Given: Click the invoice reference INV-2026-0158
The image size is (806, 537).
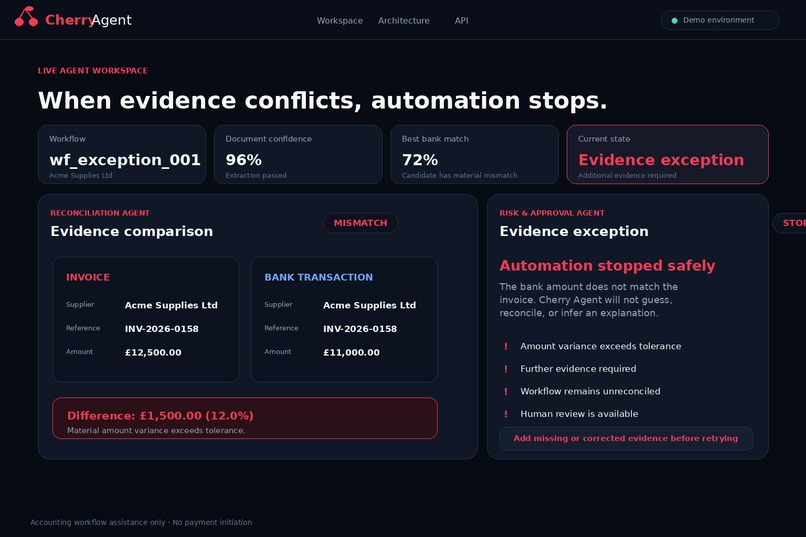Looking at the screenshot, I should click(161, 329).
